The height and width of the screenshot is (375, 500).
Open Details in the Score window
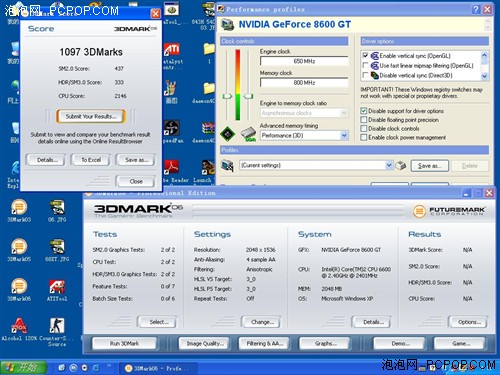coord(47,160)
